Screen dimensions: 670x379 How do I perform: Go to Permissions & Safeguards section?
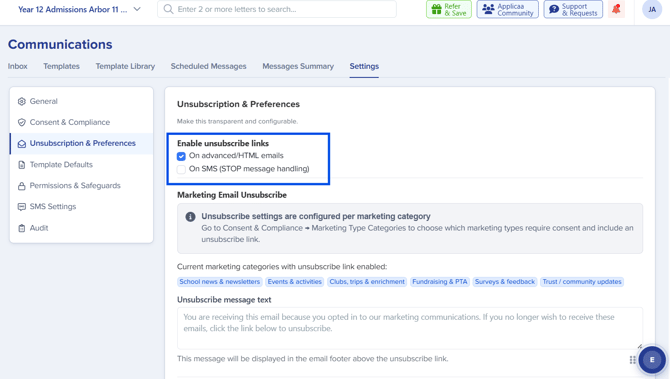click(81, 185)
